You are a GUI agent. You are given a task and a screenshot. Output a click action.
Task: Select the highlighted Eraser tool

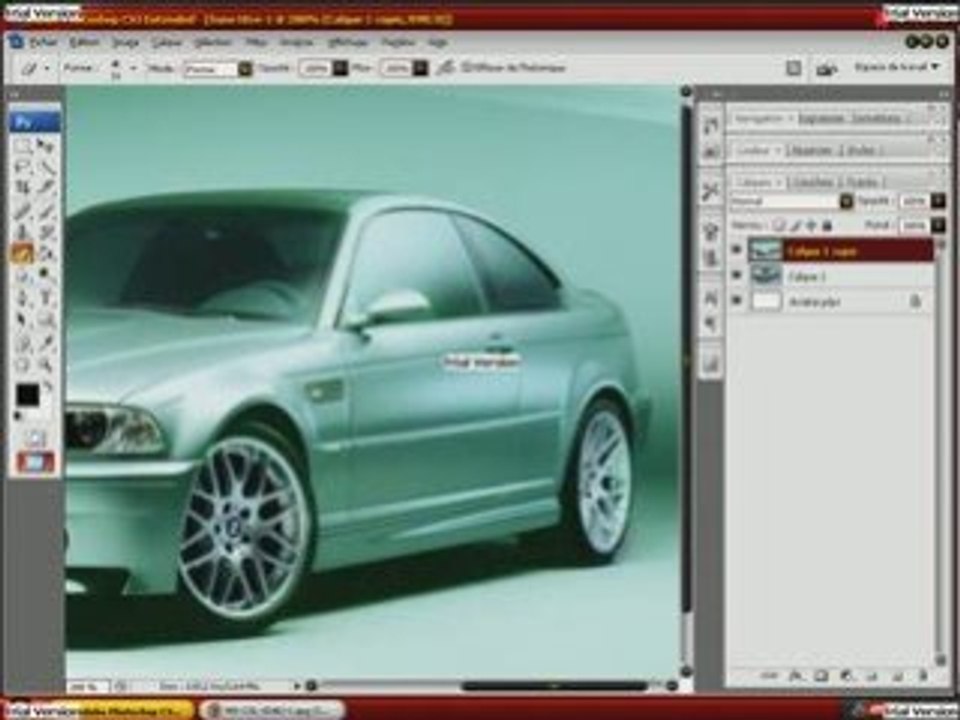pos(23,253)
